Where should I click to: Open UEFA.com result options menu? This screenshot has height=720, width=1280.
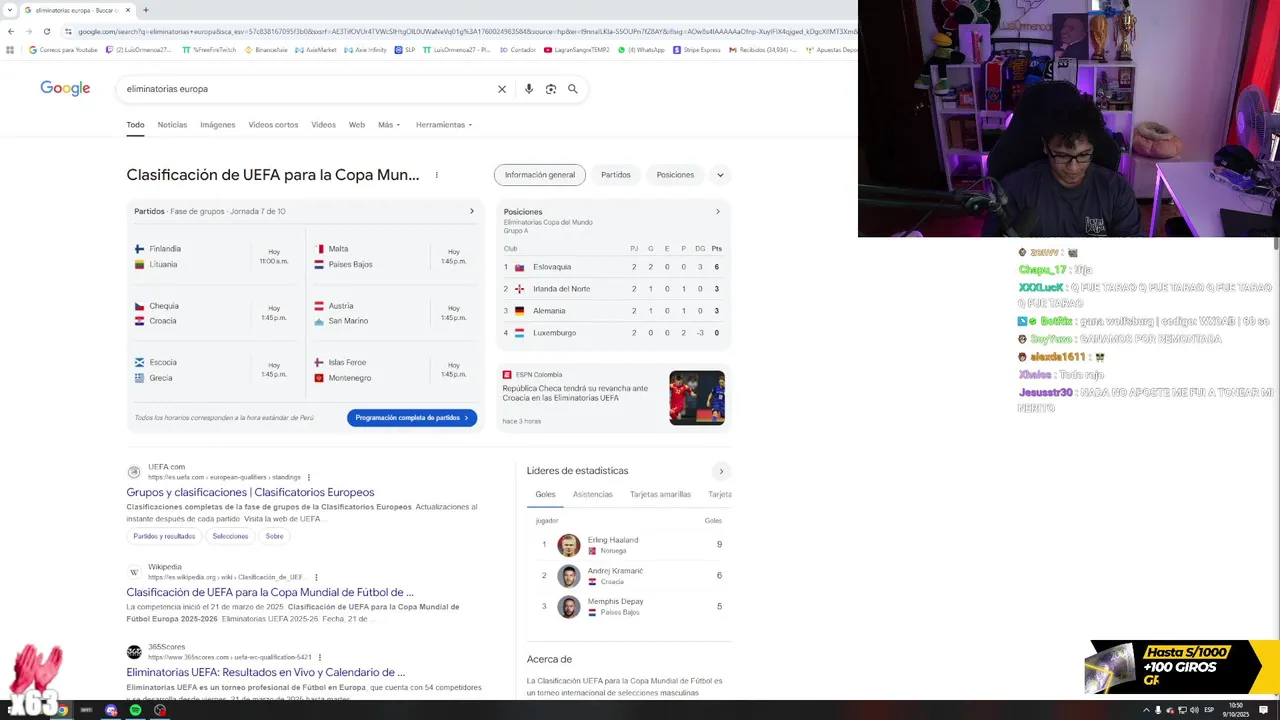pyautogui.click(x=309, y=477)
